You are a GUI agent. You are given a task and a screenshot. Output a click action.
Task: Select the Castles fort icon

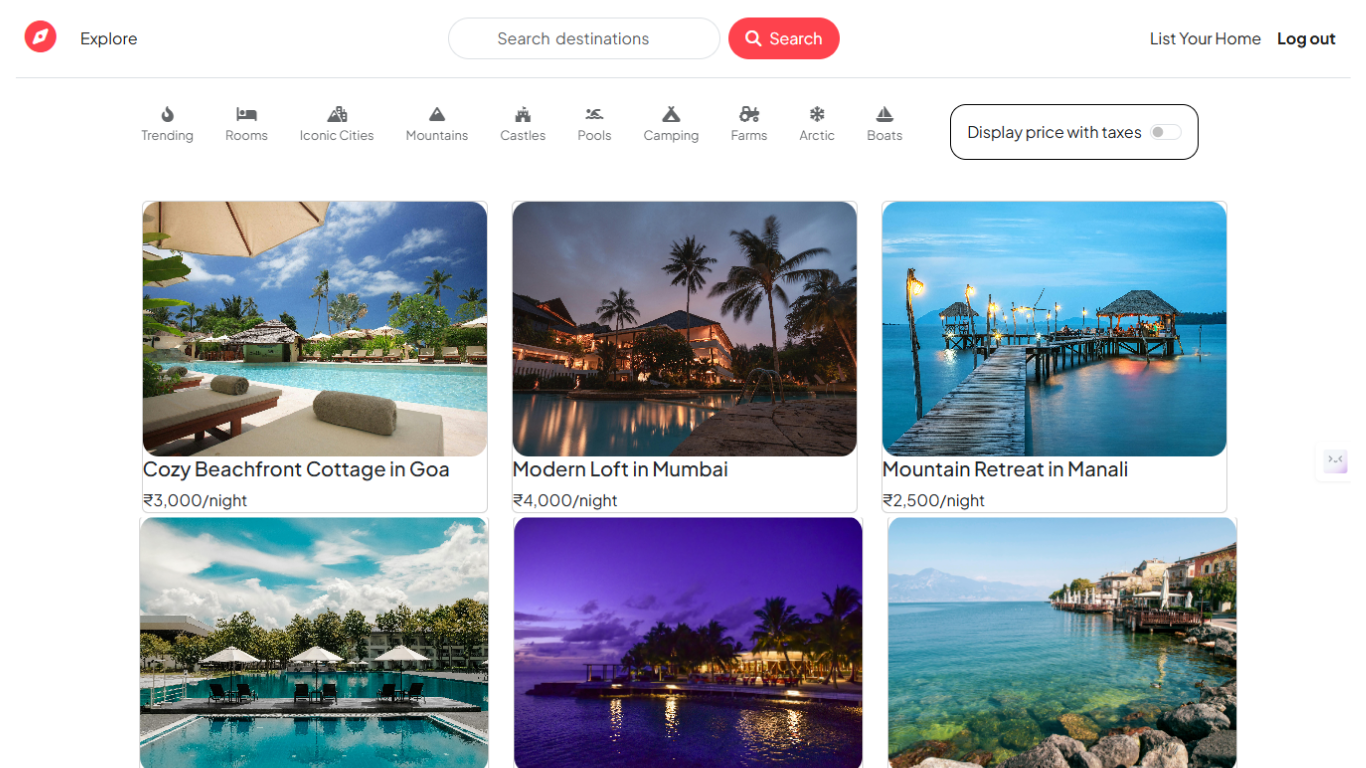[x=523, y=114]
